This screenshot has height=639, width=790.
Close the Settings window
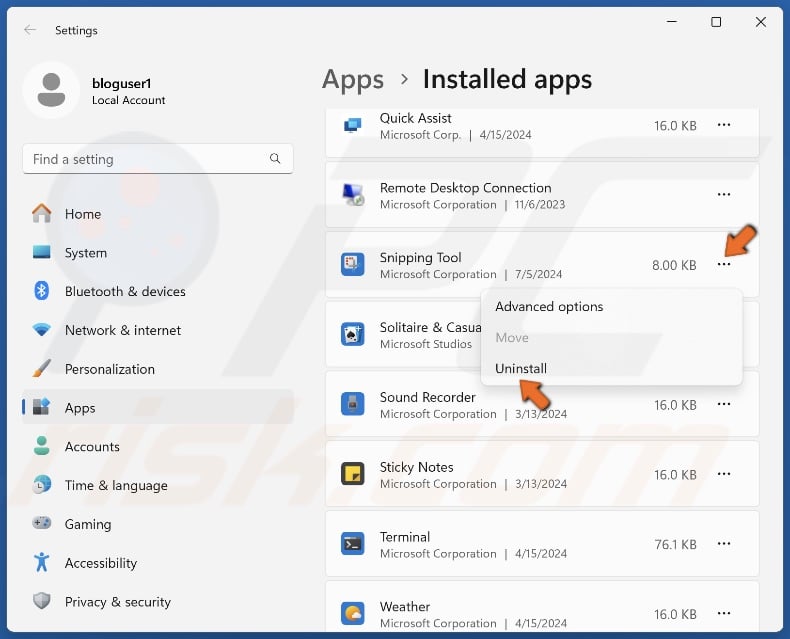(x=761, y=22)
